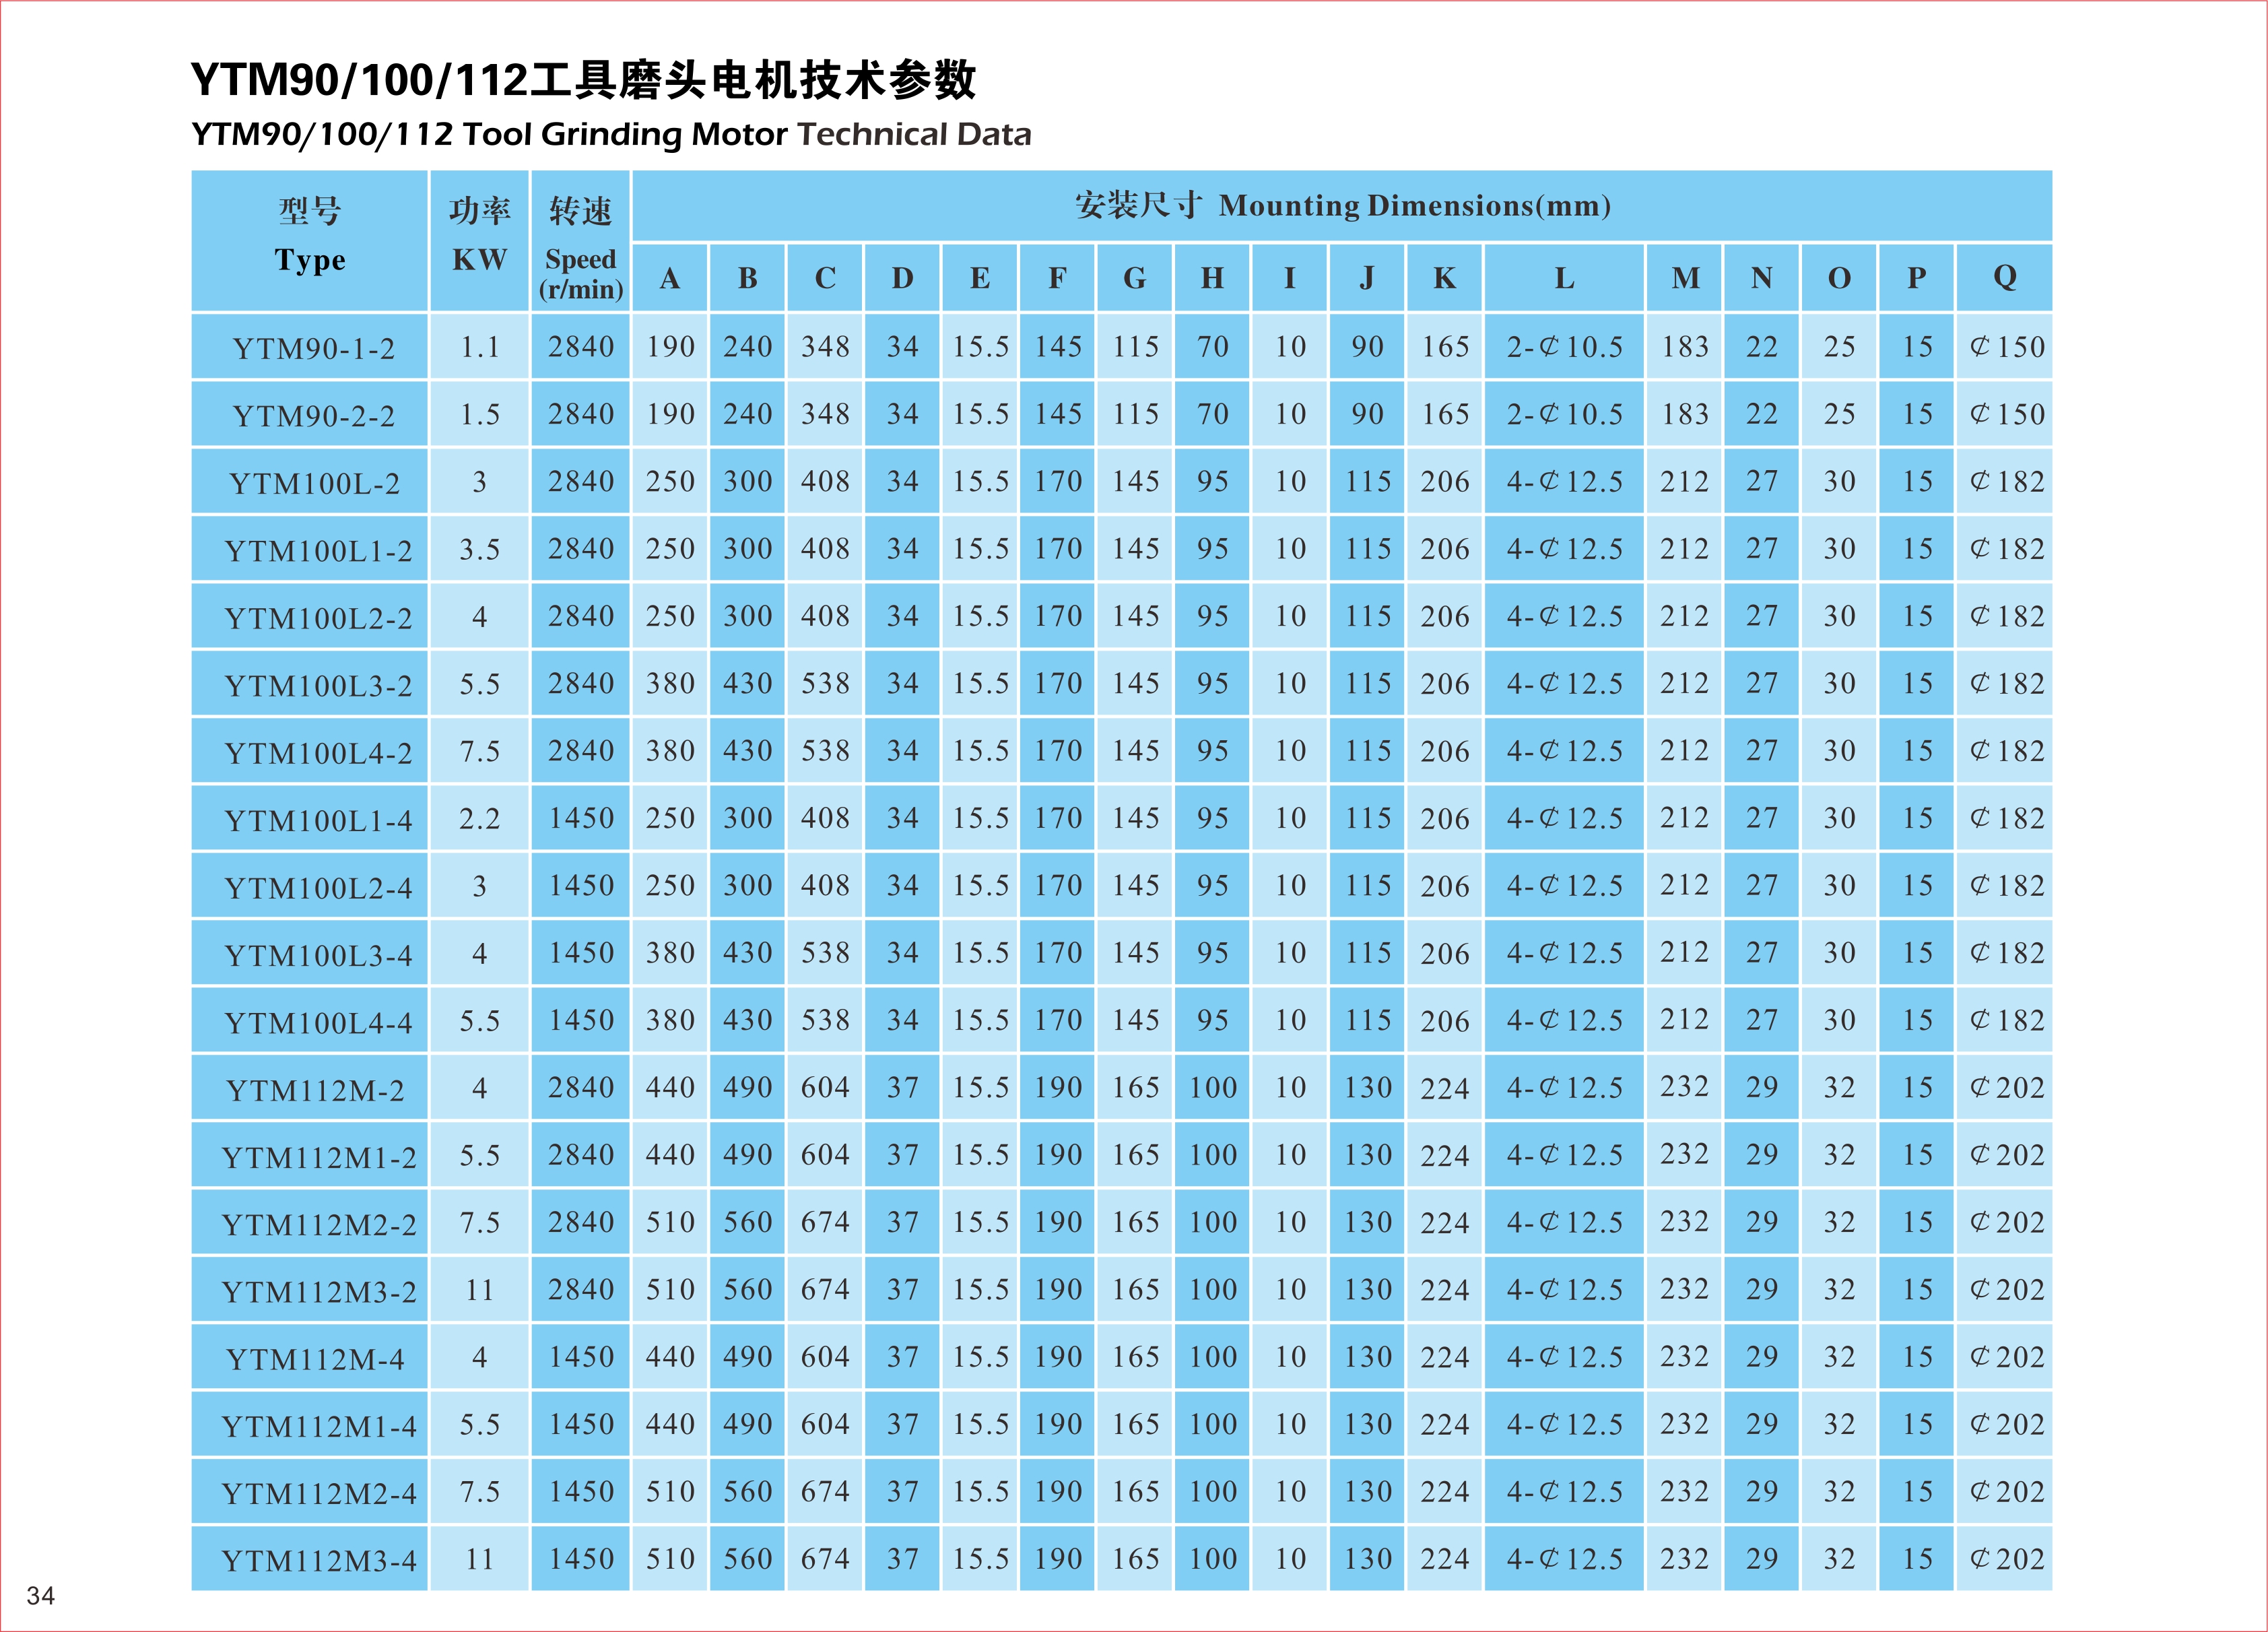Click column header B
The height and width of the screenshot is (1632, 2268).
point(748,278)
